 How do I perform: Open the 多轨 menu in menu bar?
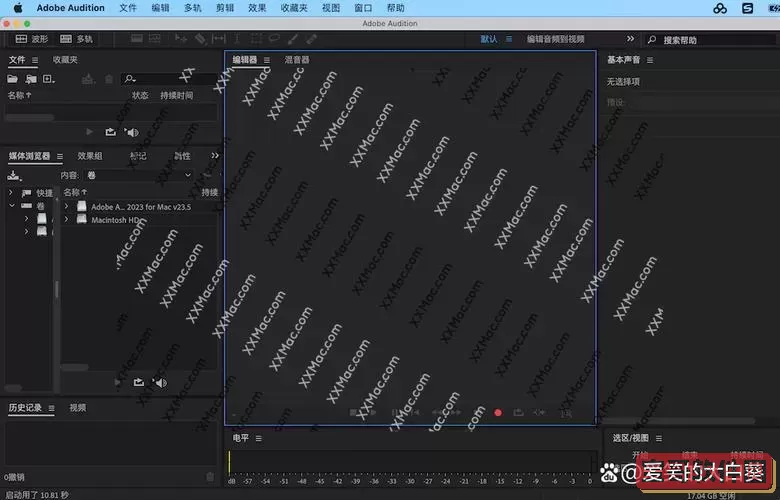(x=193, y=8)
